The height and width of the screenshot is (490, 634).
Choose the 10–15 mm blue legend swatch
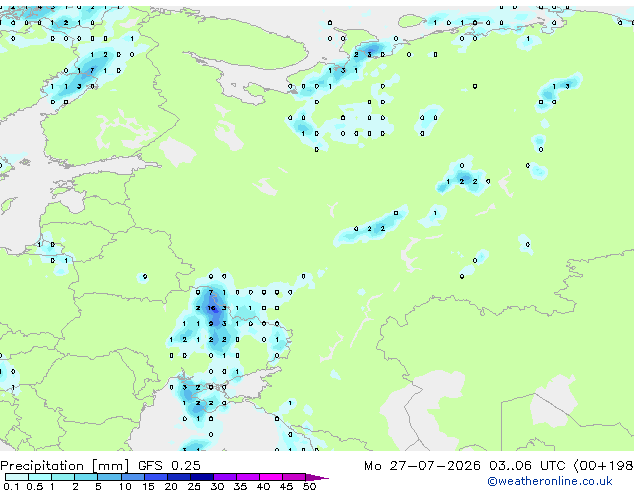point(132,477)
